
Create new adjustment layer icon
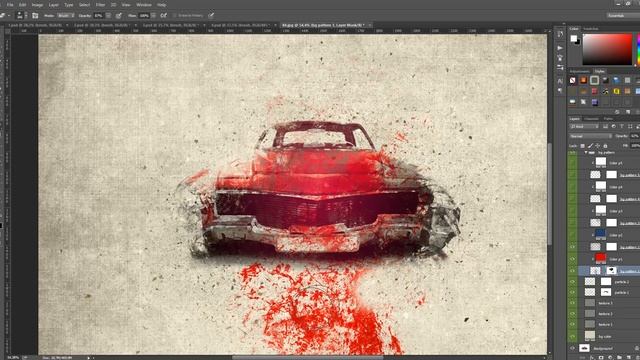[x=610, y=358]
